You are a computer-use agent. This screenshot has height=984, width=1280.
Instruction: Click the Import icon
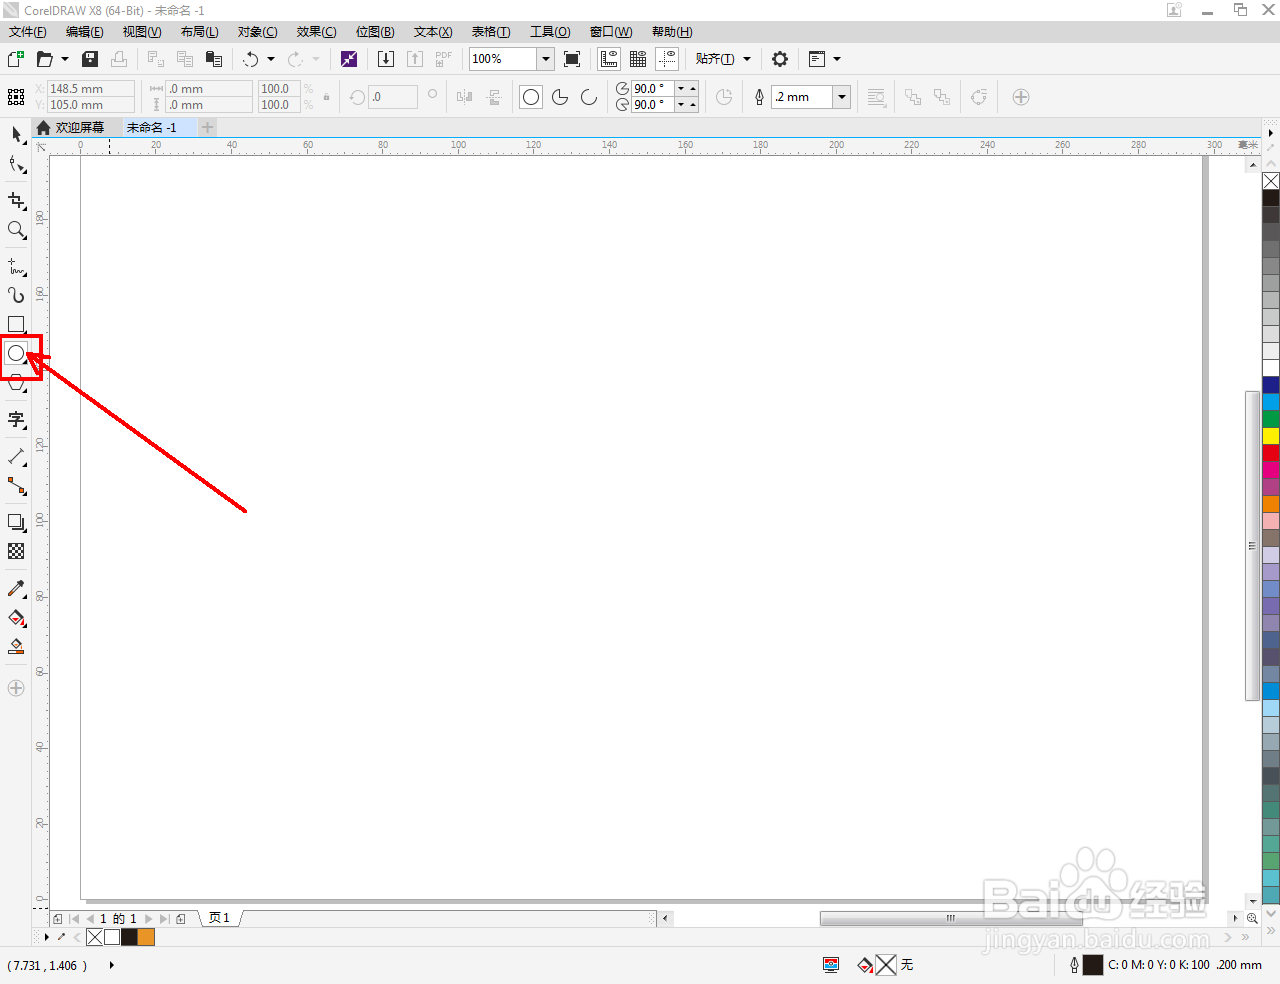(x=386, y=59)
